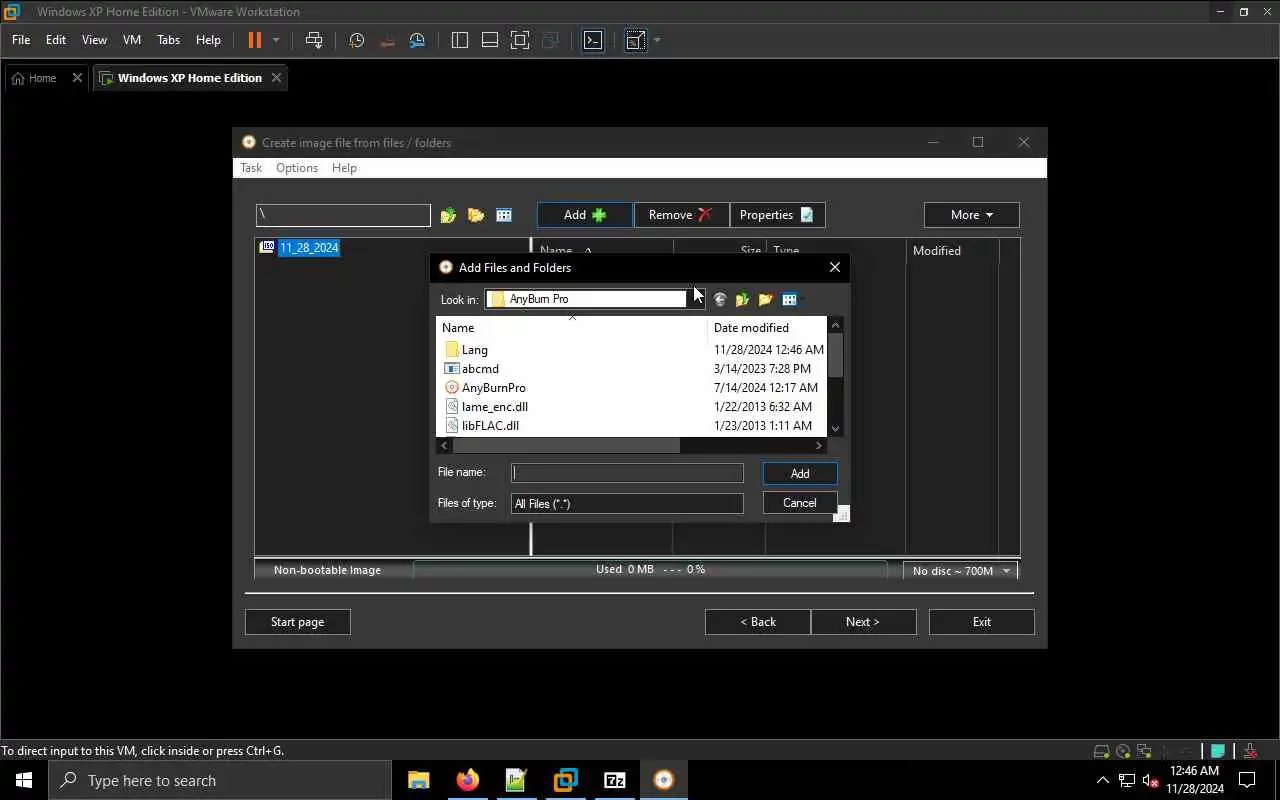This screenshot has height=800, width=1280.
Task: Open Firefox from the Windows taskbar
Action: click(468, 780)
